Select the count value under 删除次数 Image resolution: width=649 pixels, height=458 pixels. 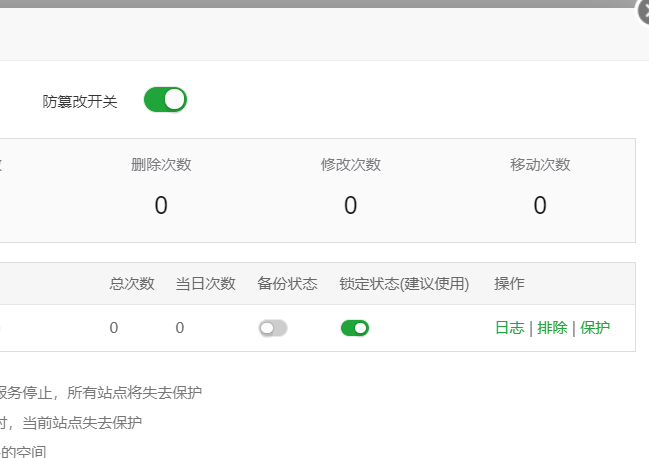tap(161, 206)
